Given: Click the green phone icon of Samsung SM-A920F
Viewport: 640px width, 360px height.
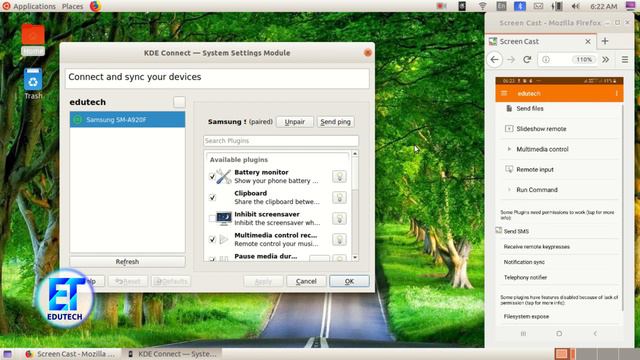Looking at the screenshot, I should pos(77,120).
